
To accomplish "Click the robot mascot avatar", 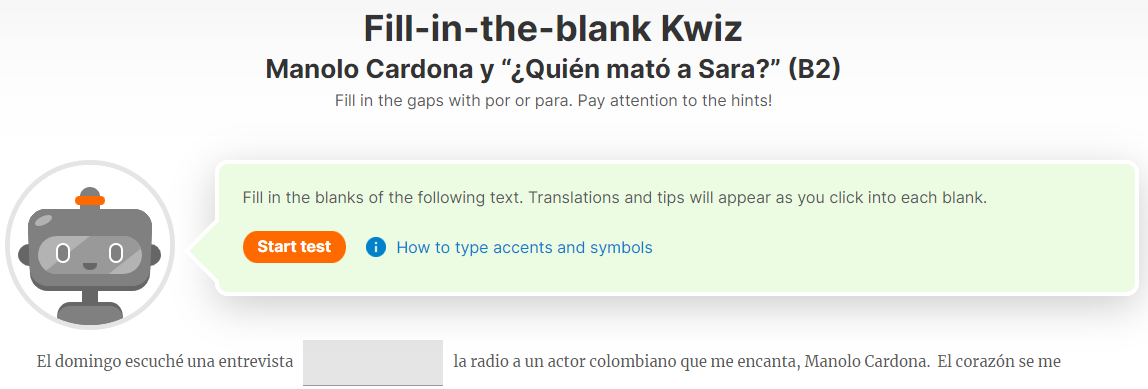I will coord(90,245).
